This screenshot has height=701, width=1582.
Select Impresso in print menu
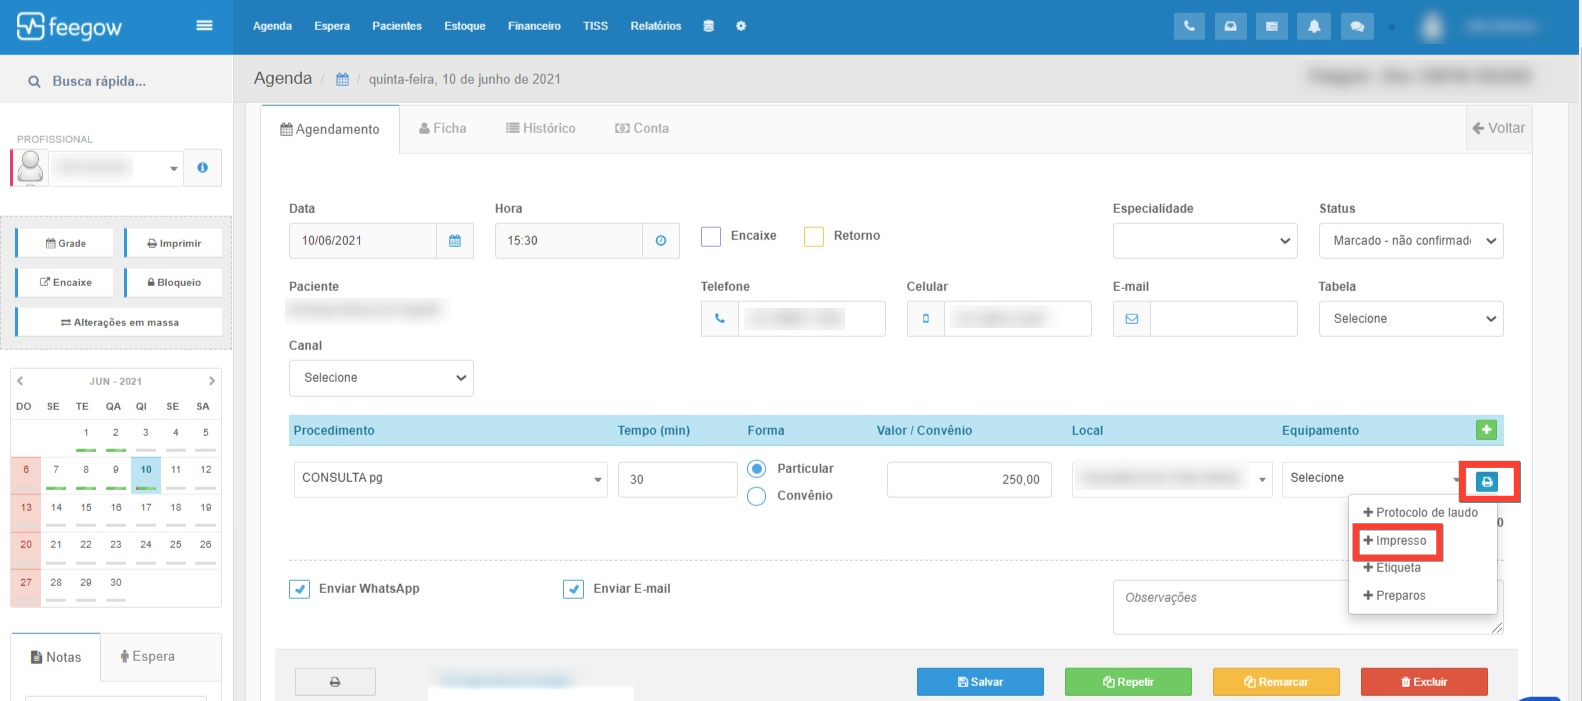coord(1395,541)
